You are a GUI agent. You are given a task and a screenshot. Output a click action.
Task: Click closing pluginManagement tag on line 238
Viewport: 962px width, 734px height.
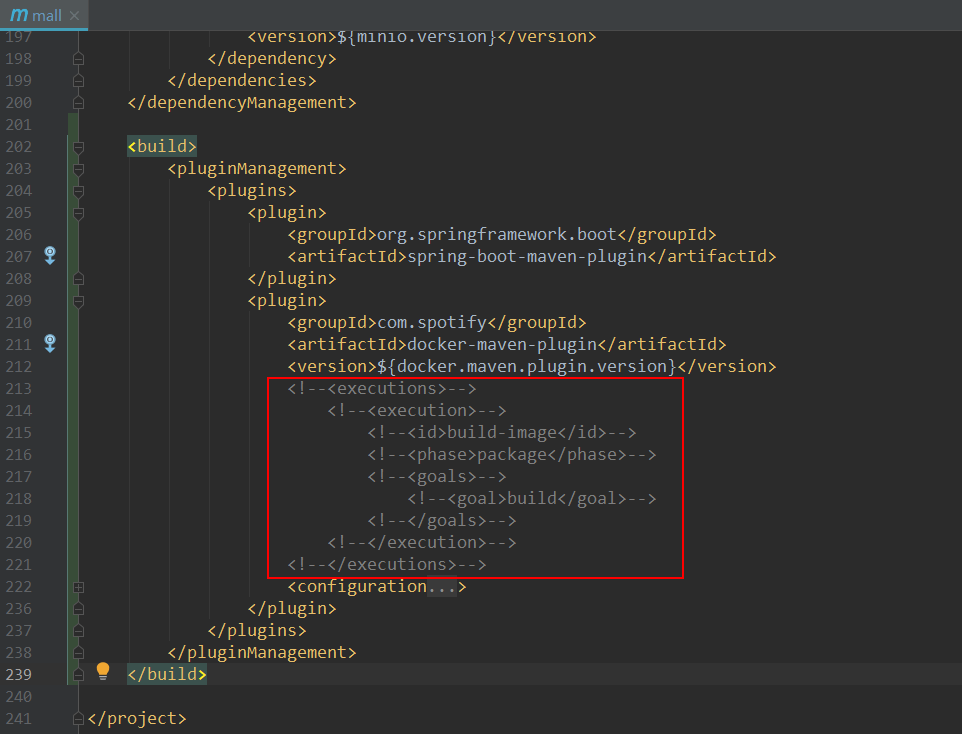(x=261, y=652)
